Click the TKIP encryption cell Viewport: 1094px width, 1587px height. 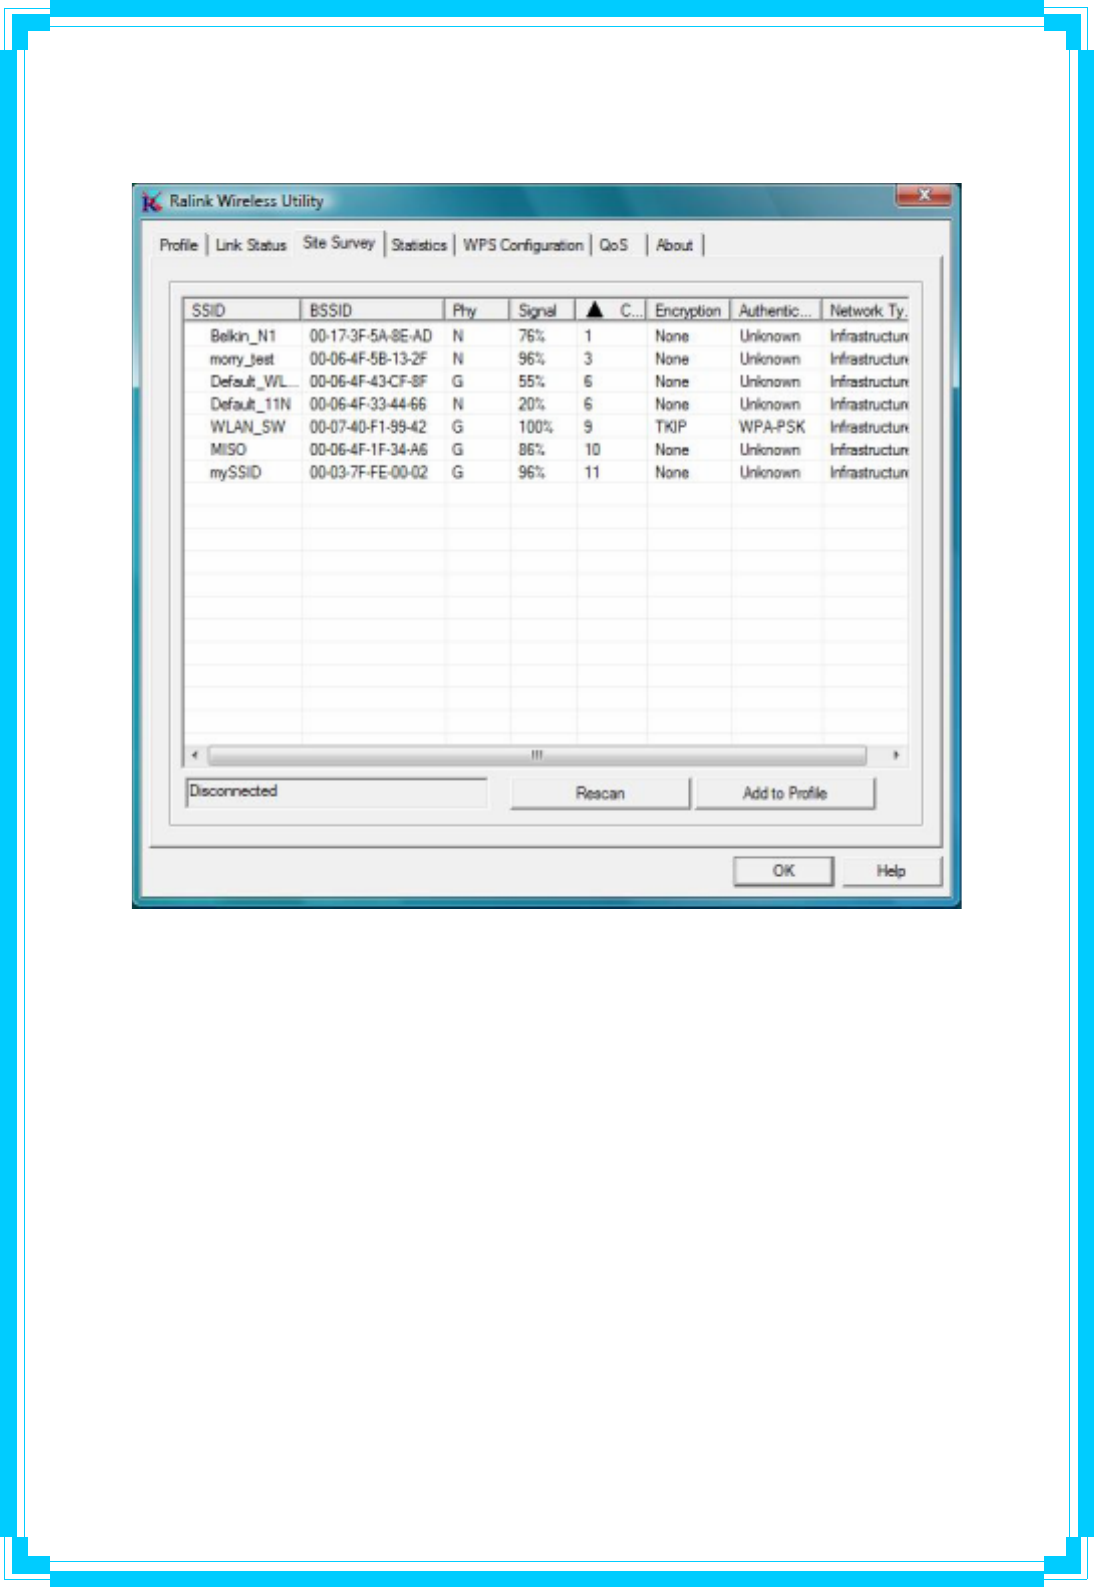(671, 427)
